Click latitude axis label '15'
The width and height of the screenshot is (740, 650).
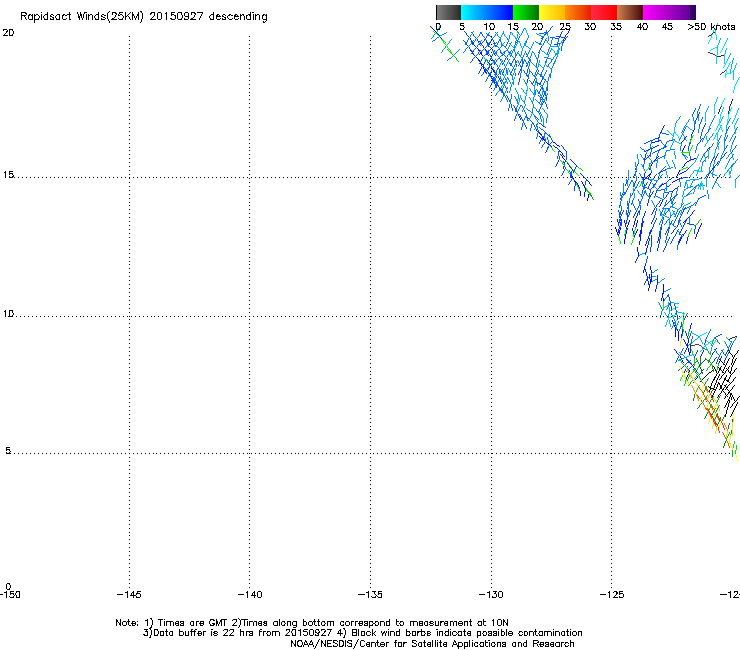pyautogui.click(x=8, y=175)
